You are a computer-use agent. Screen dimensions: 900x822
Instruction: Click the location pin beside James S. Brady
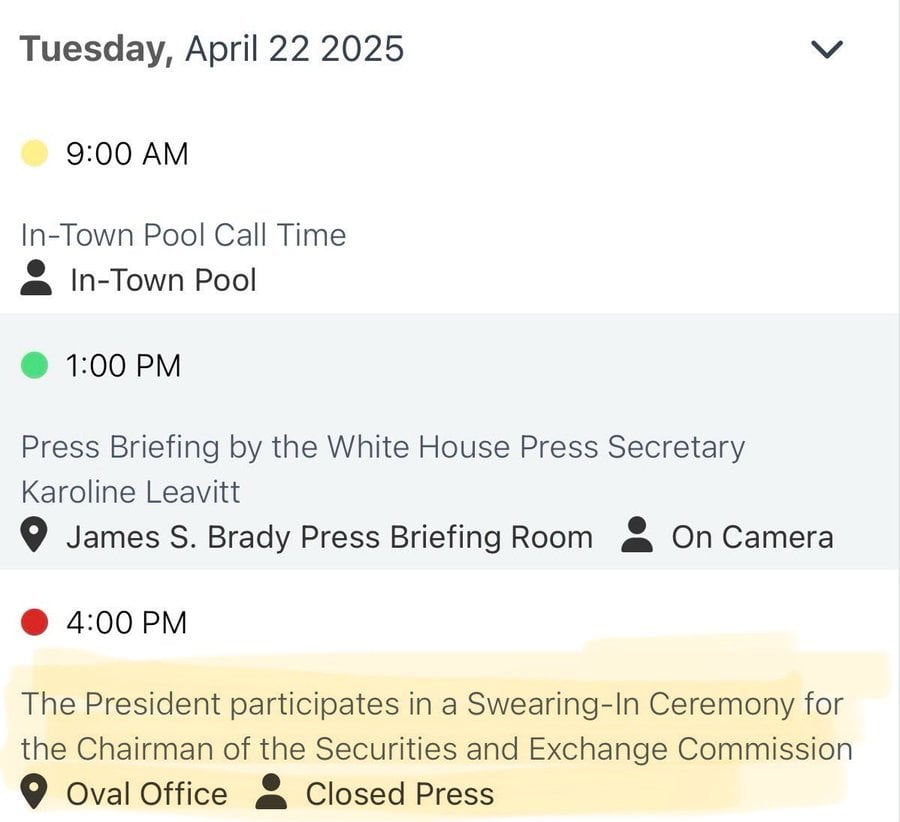coord(36,537)
